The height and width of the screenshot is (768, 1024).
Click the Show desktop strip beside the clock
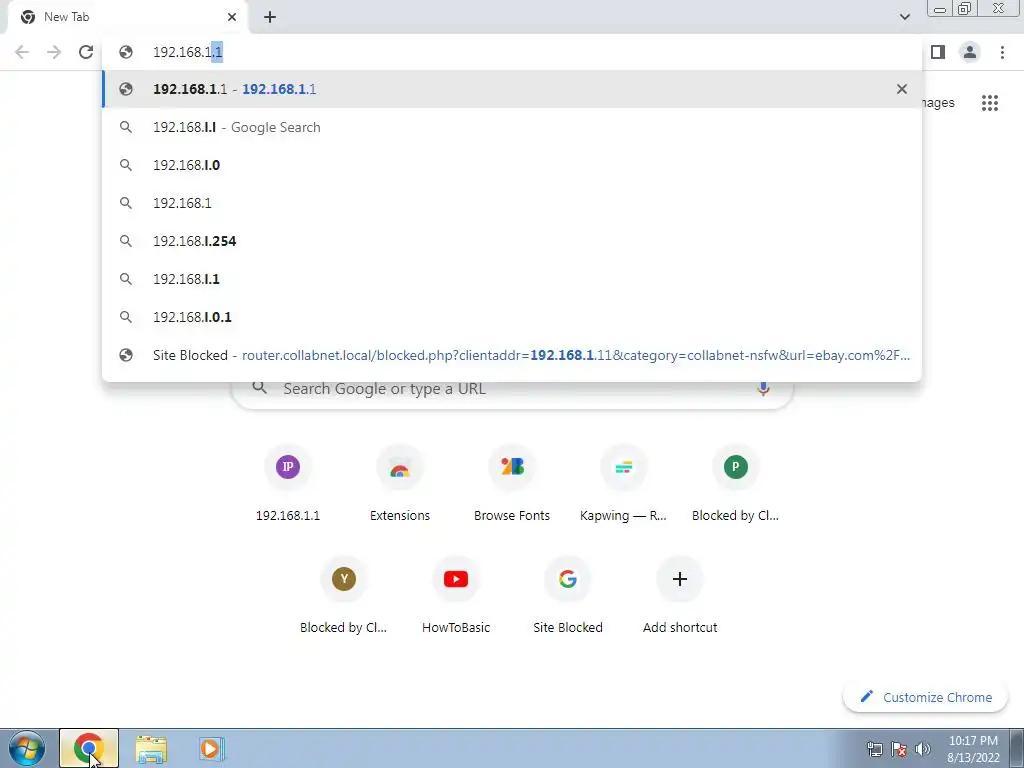point(1017,748)
